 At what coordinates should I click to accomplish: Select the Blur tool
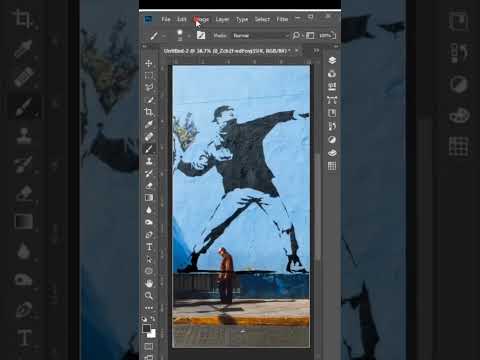[149, 210]
